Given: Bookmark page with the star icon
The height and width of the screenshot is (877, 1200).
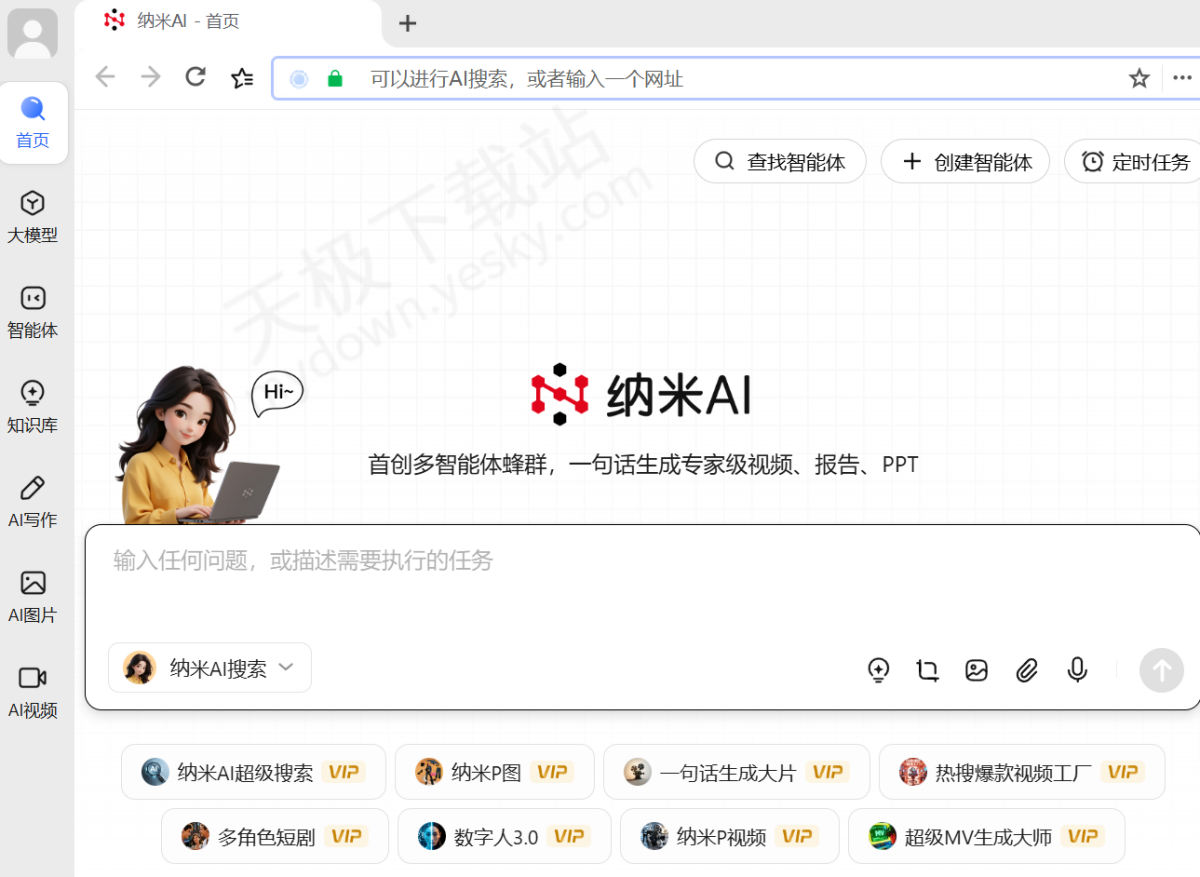Looking at the screenshot, I should click(1139, 78).
